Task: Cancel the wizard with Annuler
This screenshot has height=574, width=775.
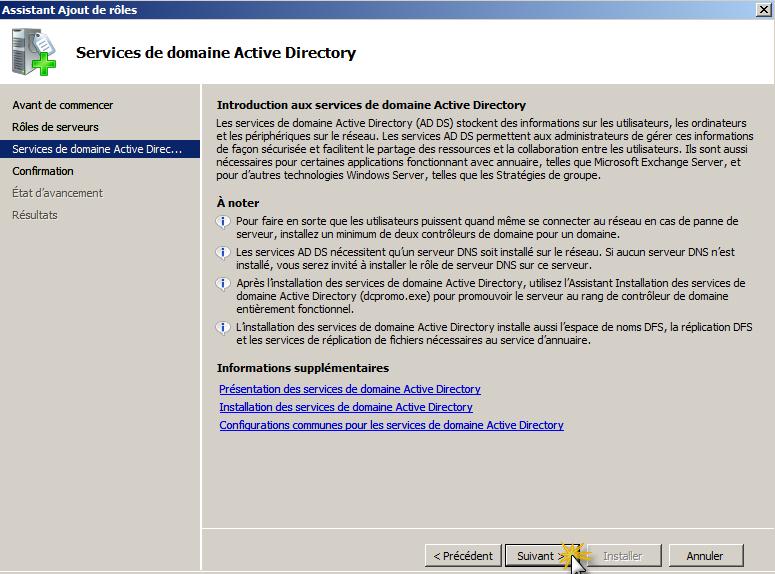Action: (705, 556)
